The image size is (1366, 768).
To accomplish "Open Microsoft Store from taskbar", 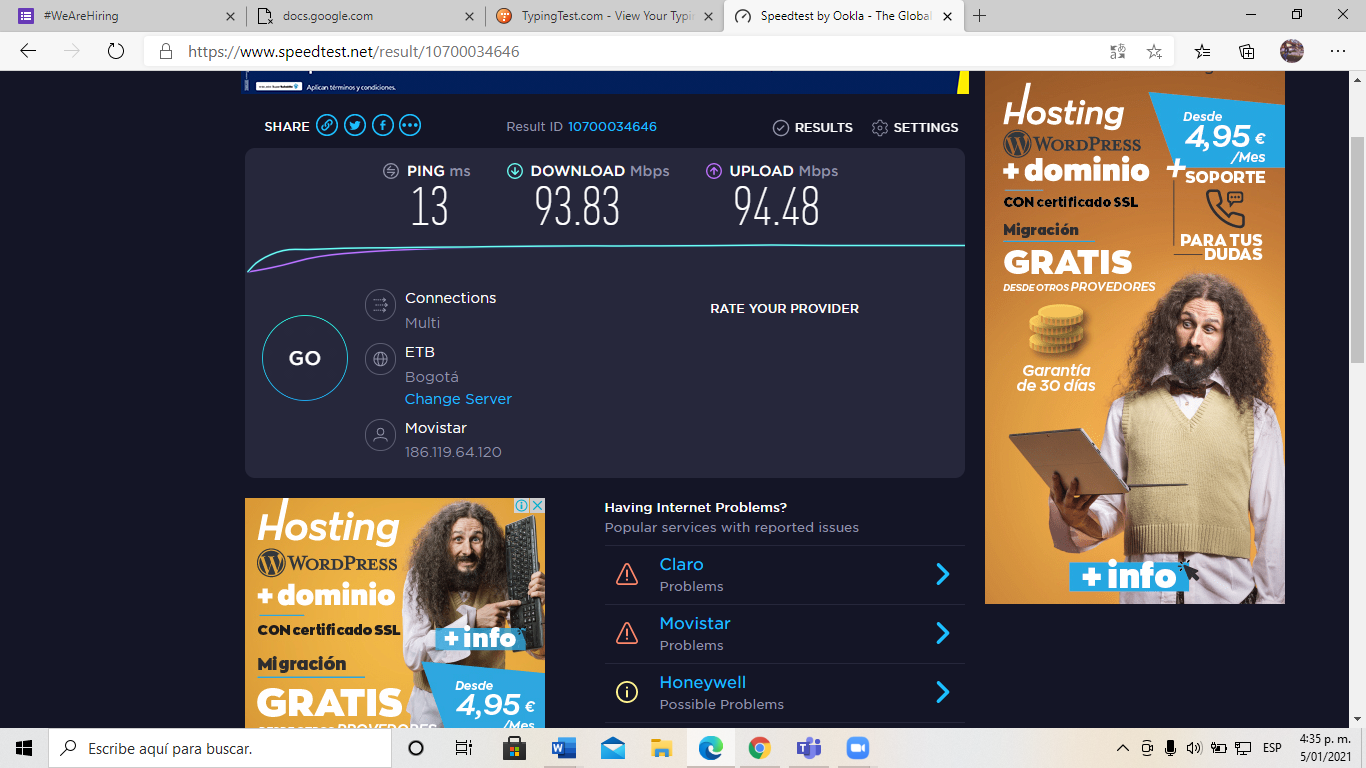I will [515, 748].
